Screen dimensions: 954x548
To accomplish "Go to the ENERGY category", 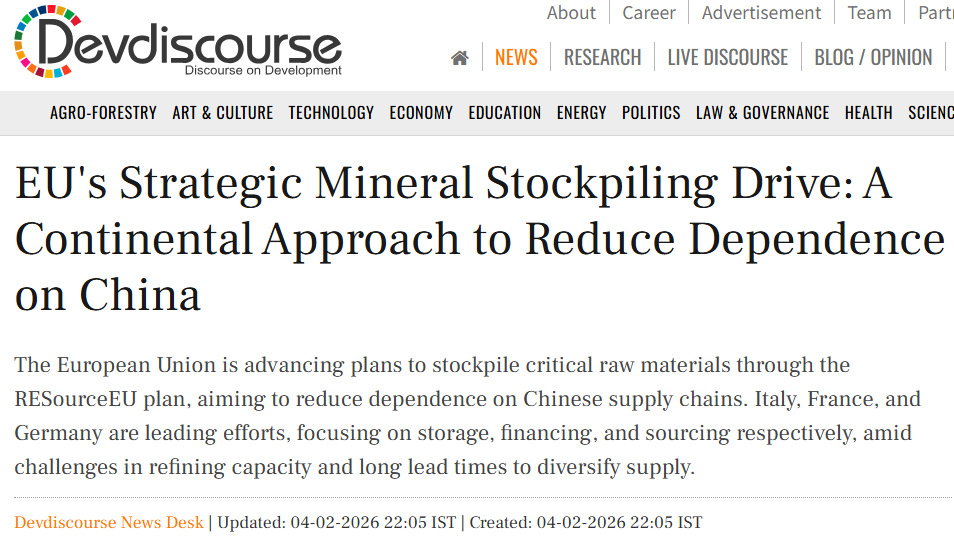I will click(x=581, y=113).
